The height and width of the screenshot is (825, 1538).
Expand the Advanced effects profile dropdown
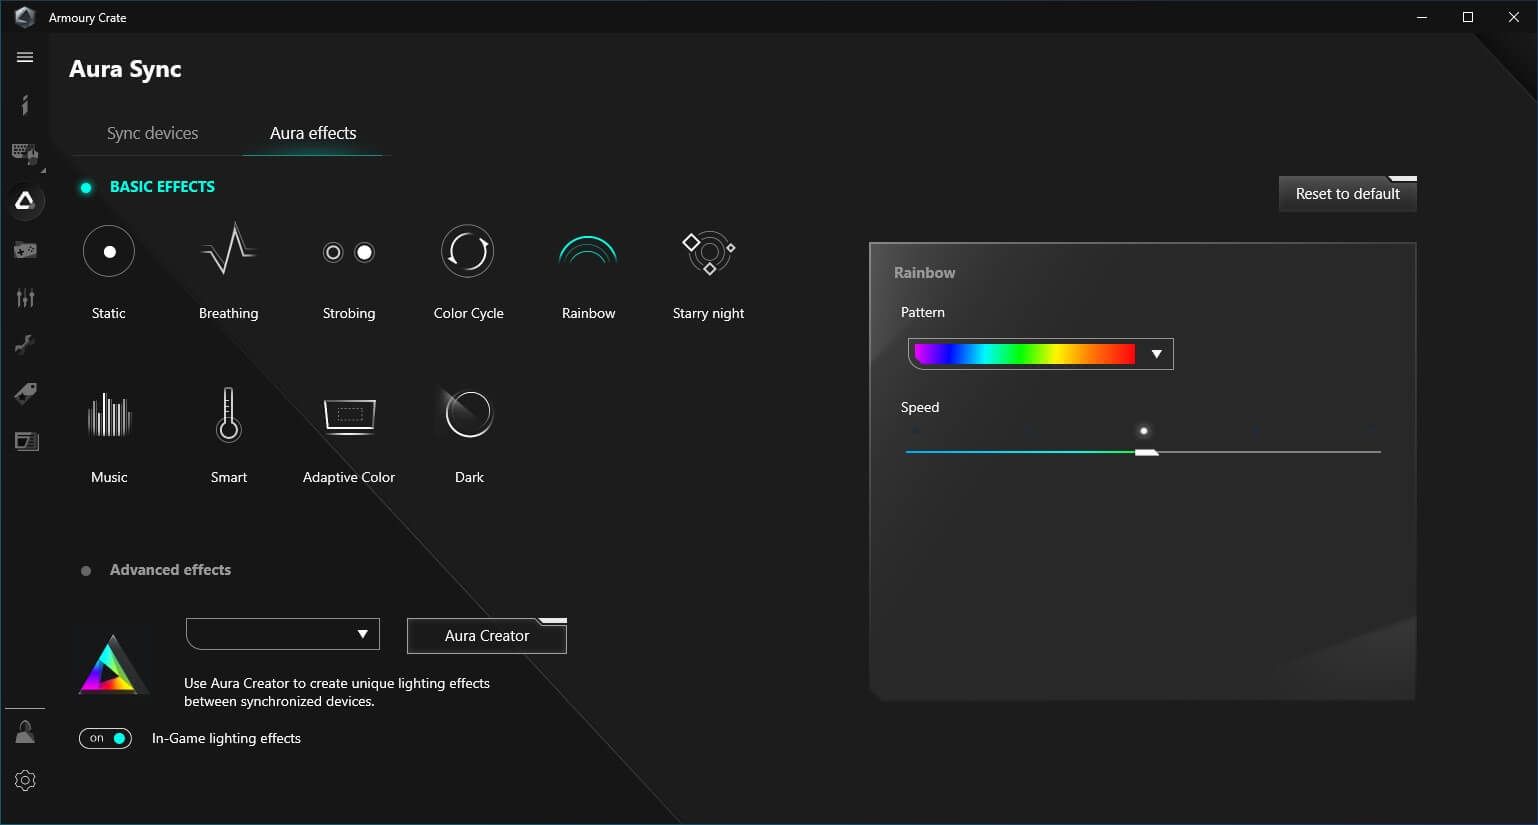click(283, 634)
